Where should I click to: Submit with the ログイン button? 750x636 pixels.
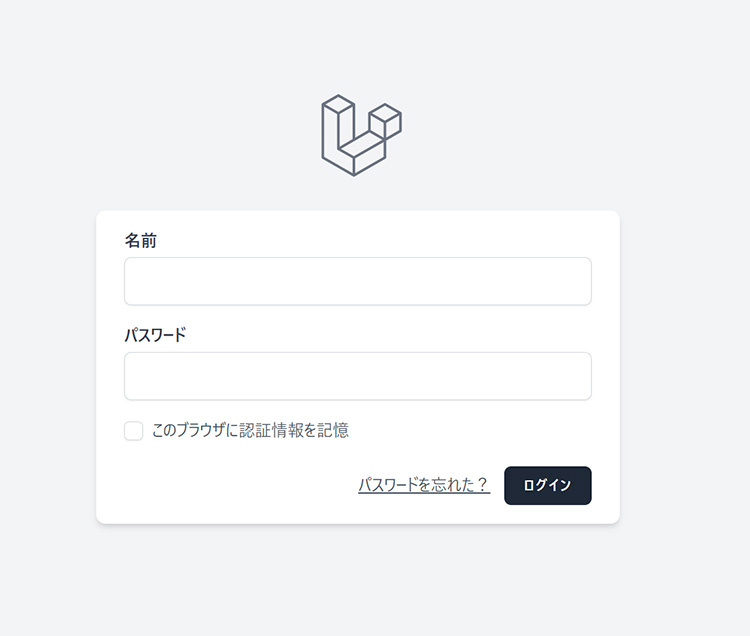tap(548, 485)
